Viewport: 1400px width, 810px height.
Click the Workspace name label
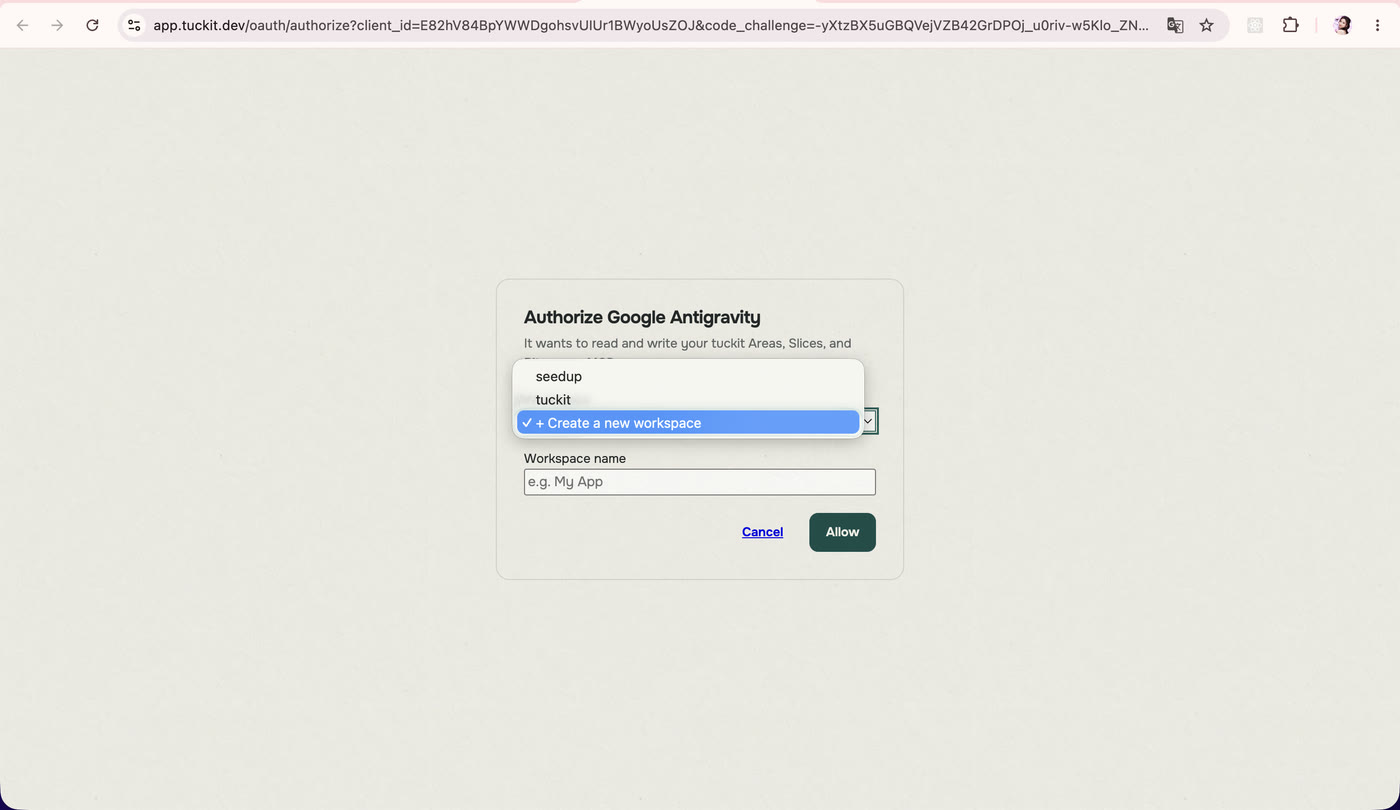(x=575, y=458)
